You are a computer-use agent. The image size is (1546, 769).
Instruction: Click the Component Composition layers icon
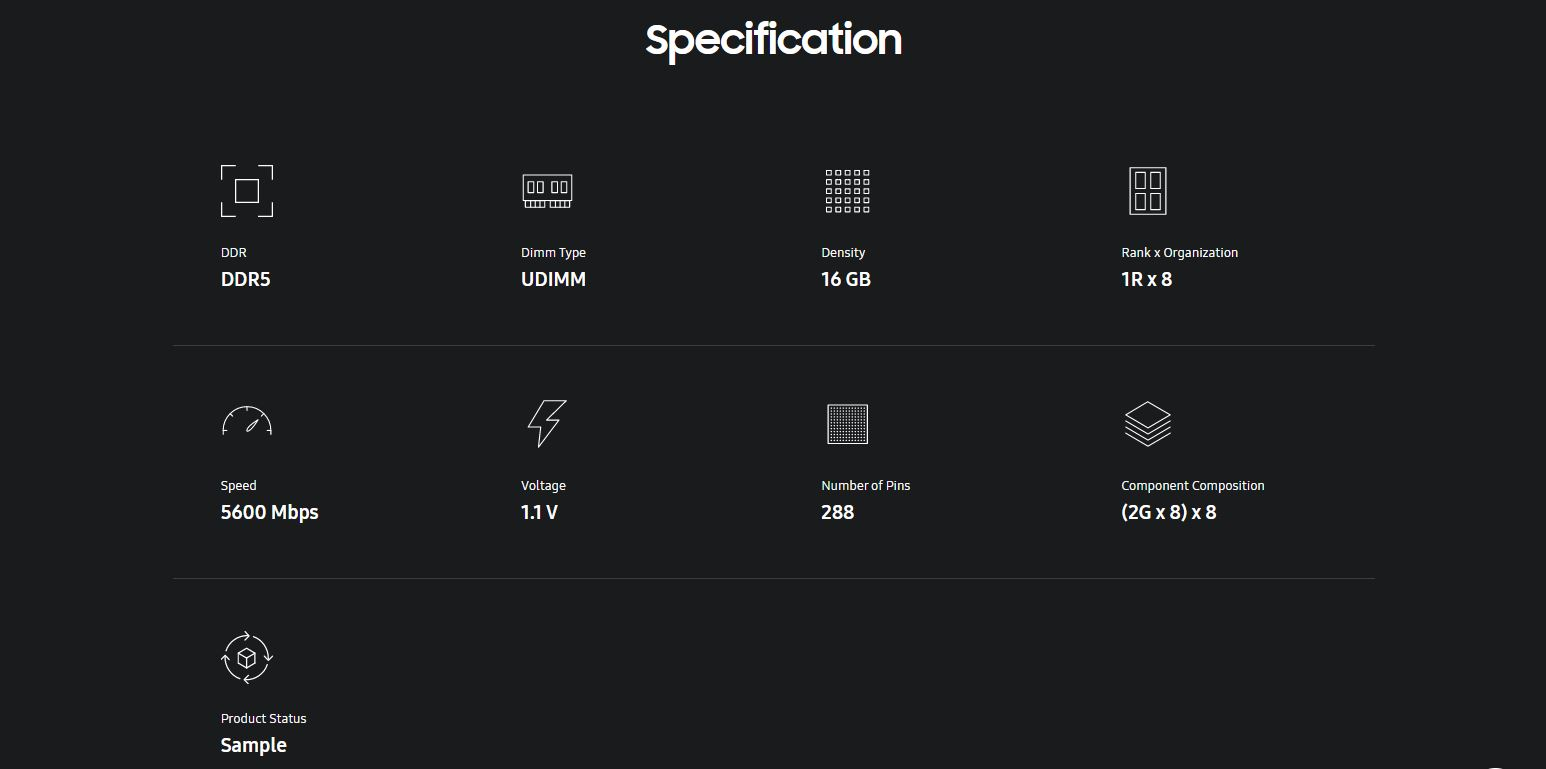tap(1147, 424)
